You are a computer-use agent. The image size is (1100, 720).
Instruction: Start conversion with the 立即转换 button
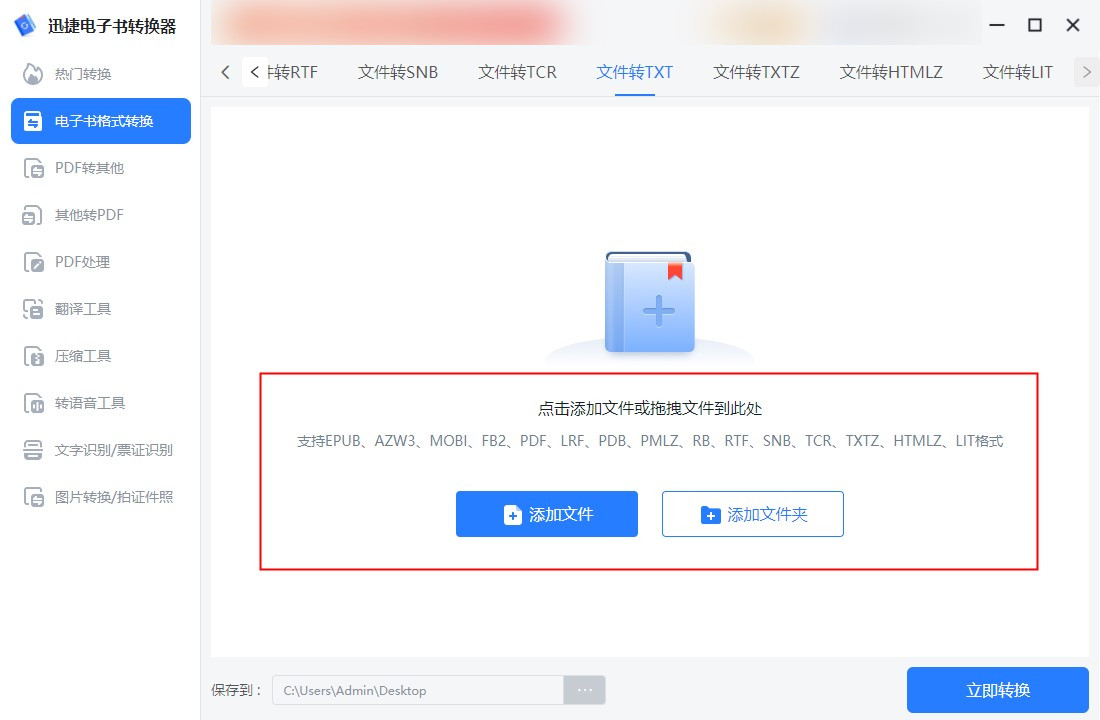tap(998, 690)
